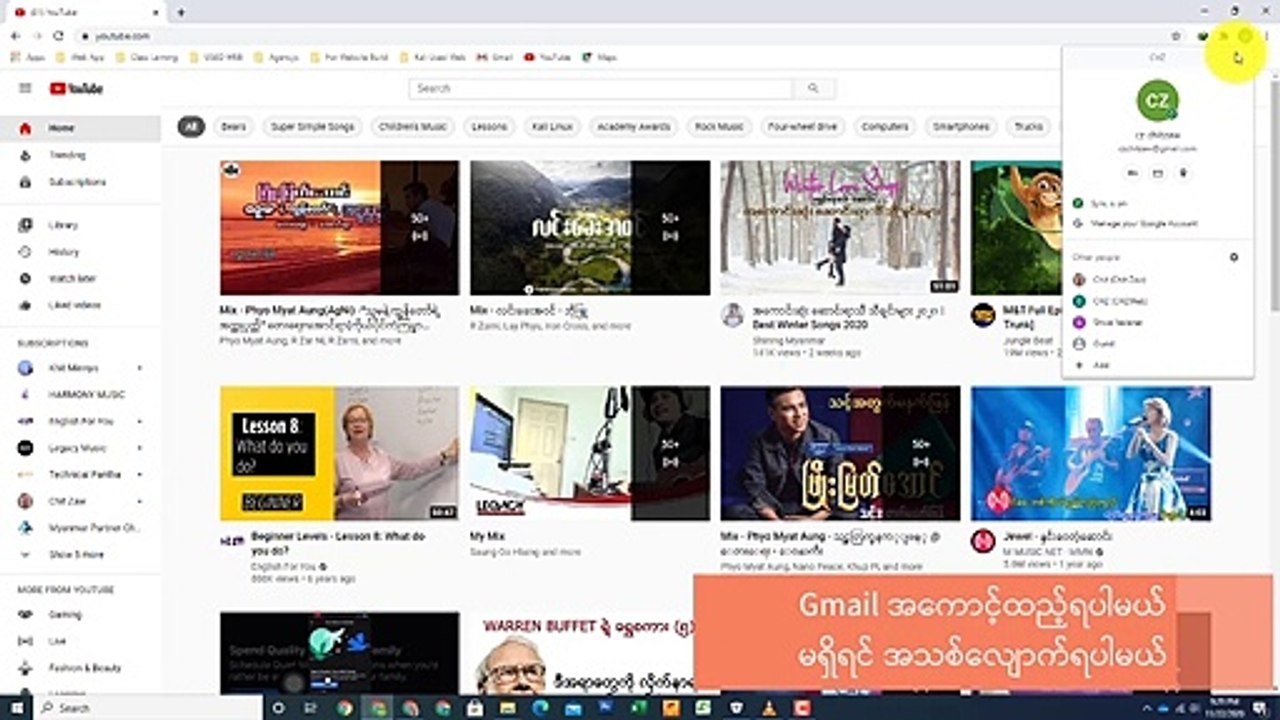Click the magnifier search button beside the search box
Image resolution: width=1280 pixels, height=720 pixels.
[x=813, y=88]
